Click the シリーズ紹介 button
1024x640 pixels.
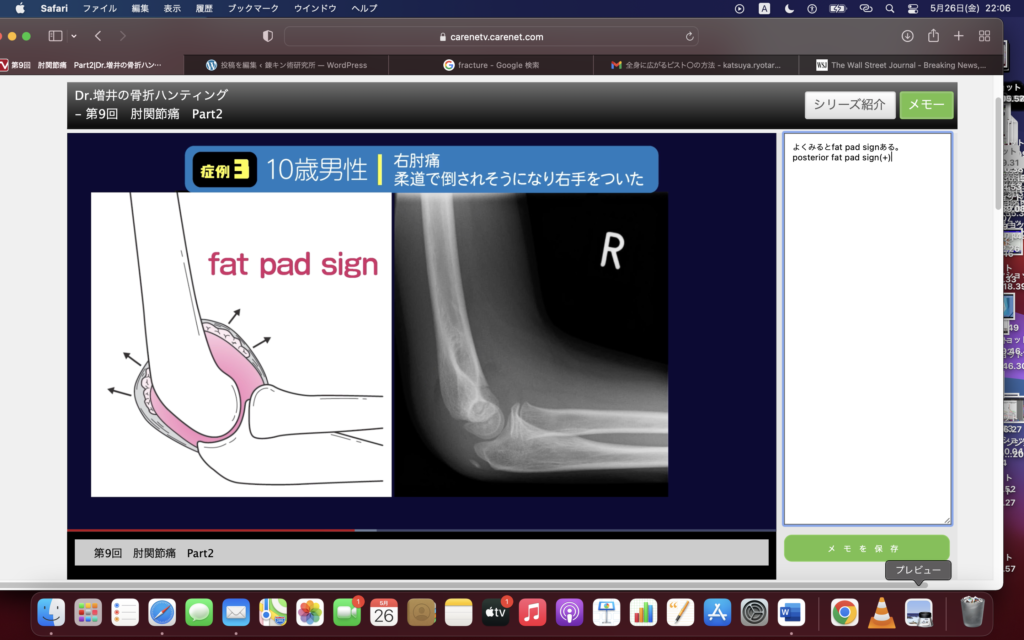tap(848, 106)
